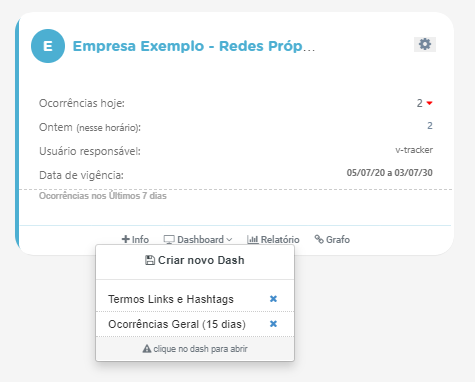This screenshot has width=475, height=382.
Task: Select Criar novo Dash option
Action: pos(195,260)
